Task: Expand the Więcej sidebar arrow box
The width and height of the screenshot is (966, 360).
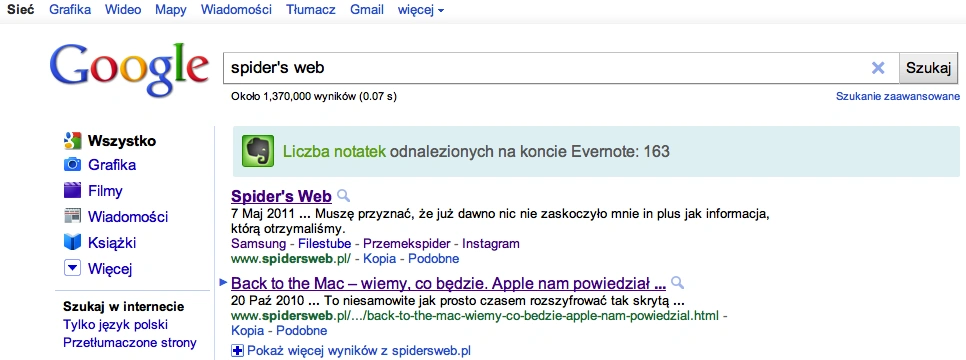Action: click(73, 268)
